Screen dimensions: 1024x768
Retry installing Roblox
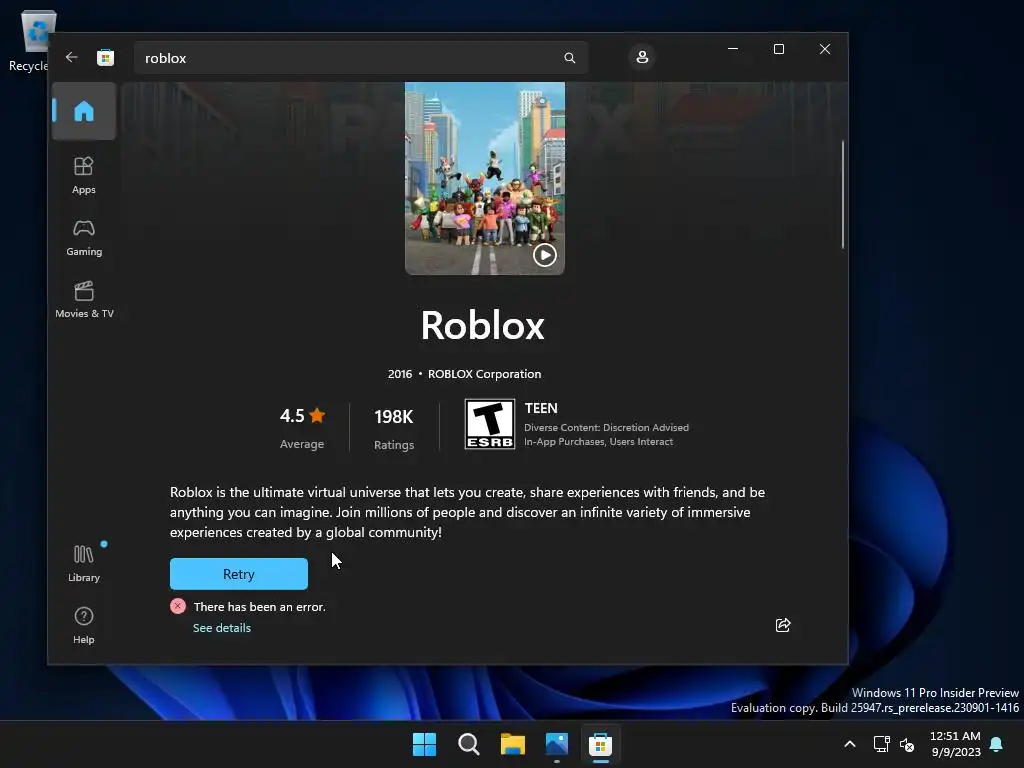[x=239, y=574]
